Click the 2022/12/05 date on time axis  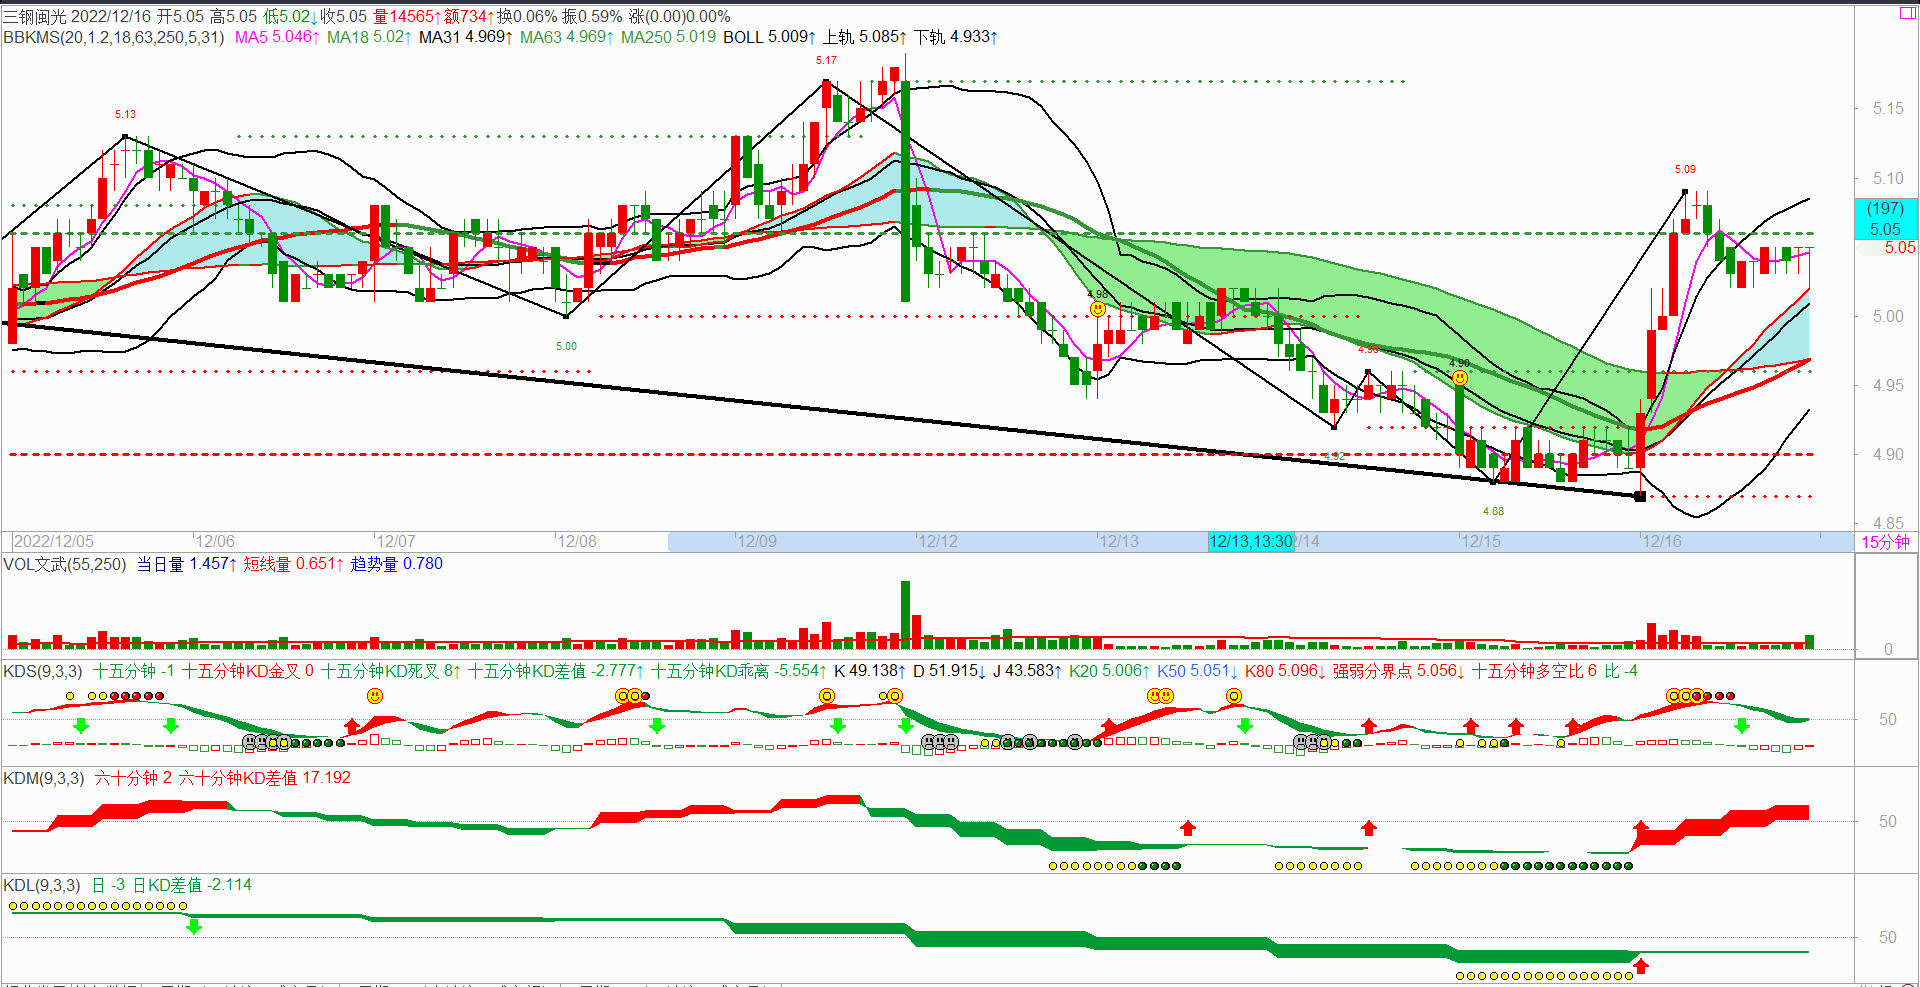pos(54,541)
